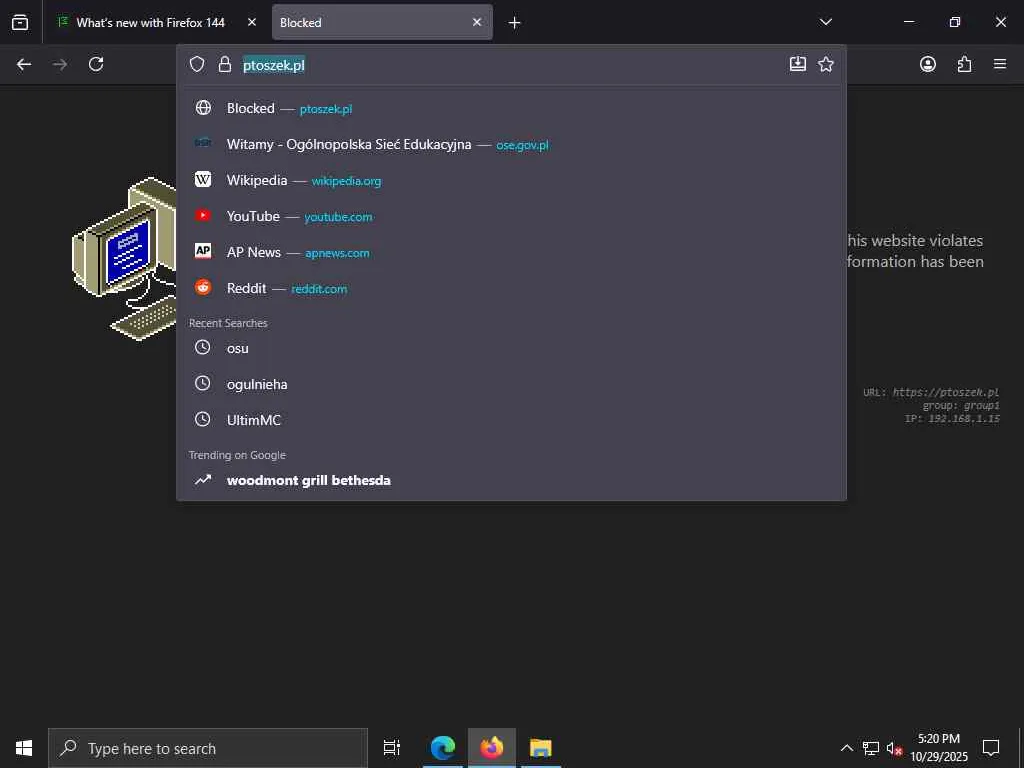The height and width of the screenshot is (768, 1024).
Task: Click the clock icon beside 'UltimMC'
Action: coord(203,419)
